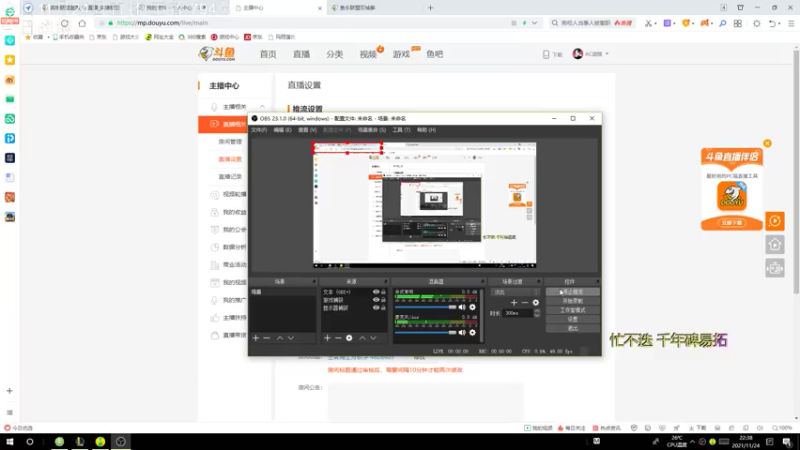Viewport: 800px width, 450px height.
Task: Remove scene transition with minus icon
Action: click(524, 303)
